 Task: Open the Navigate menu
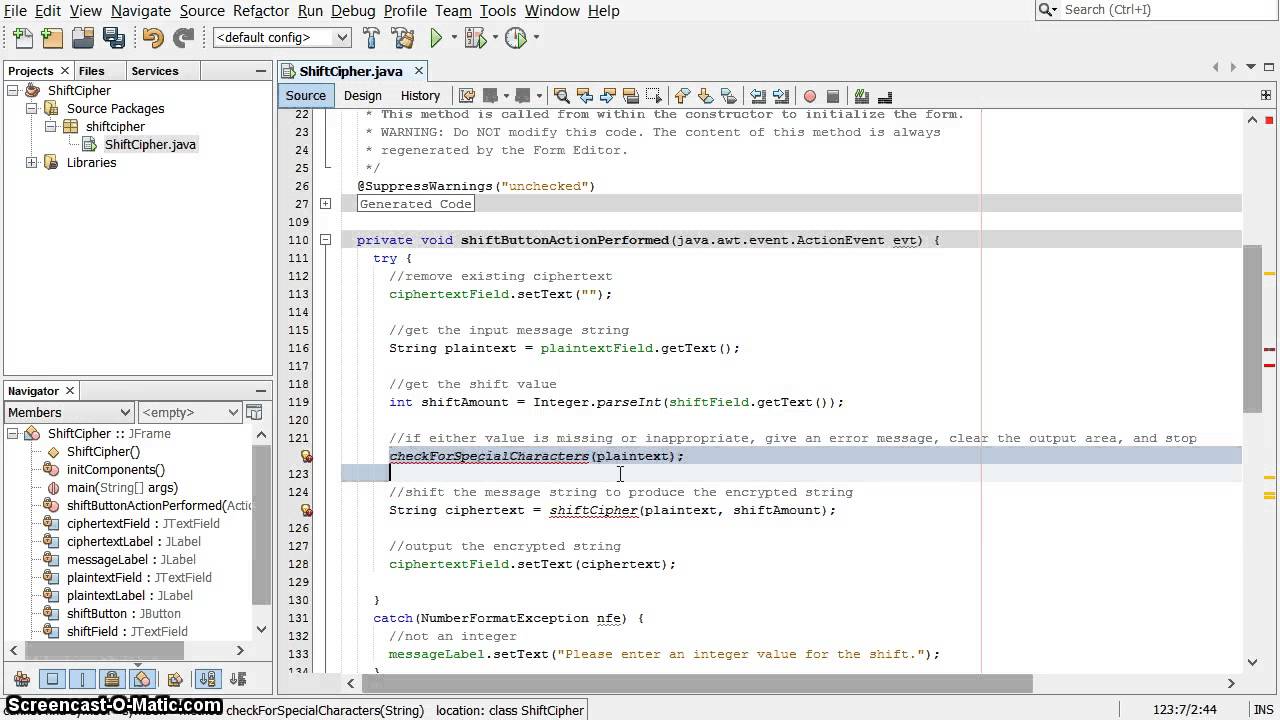[141, 10]
